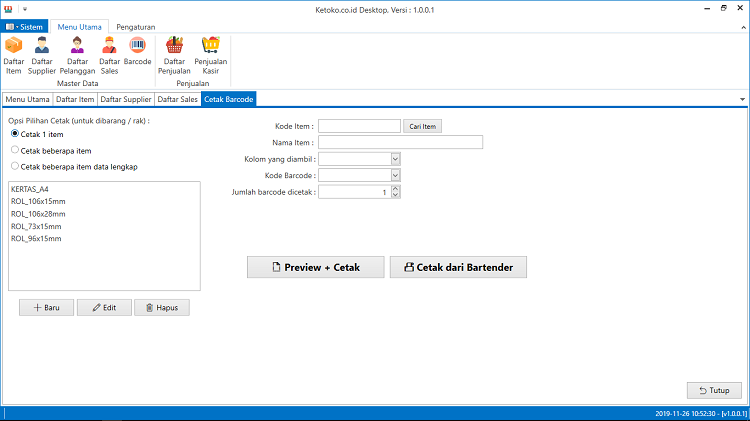Click Preview + Cetak button
The width and height of the screenshot is (750, 421).
[316, 267]
